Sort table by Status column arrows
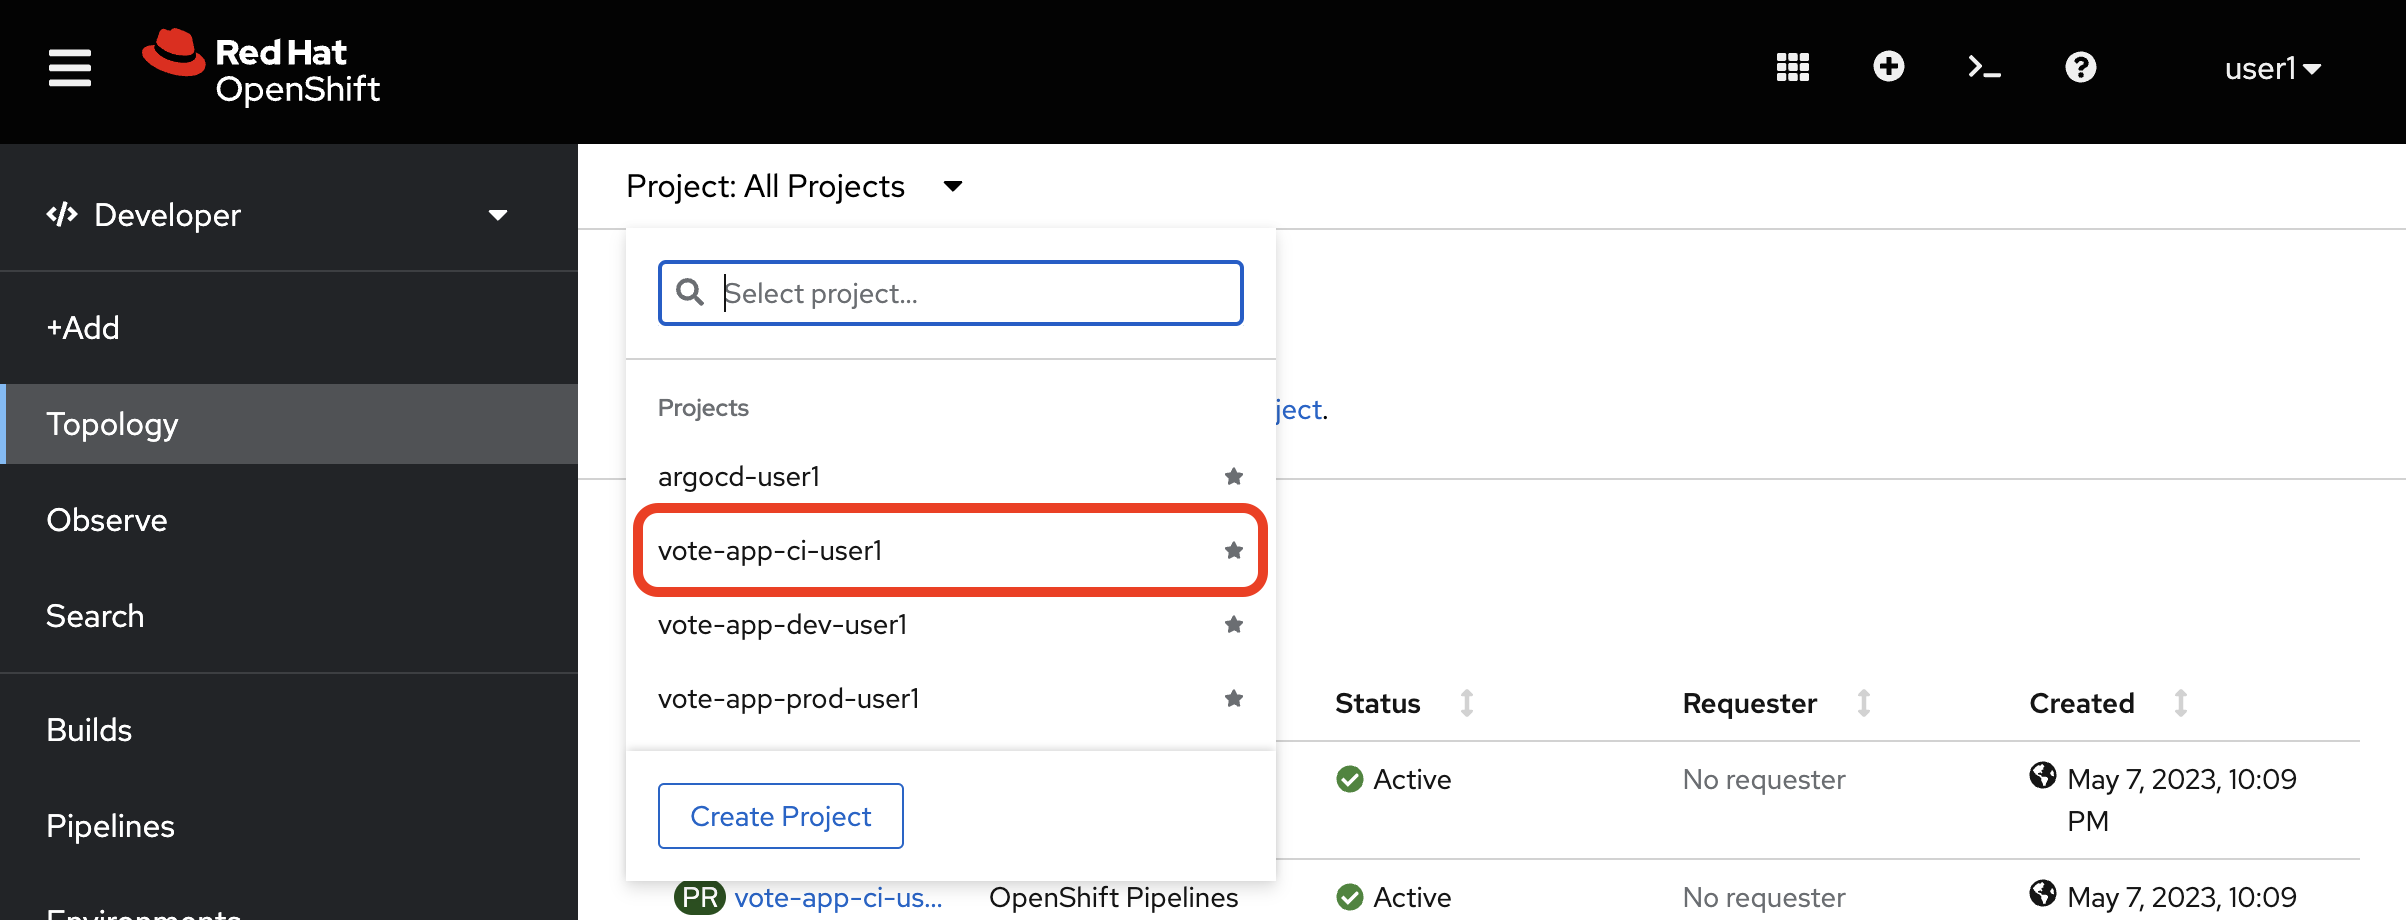The image size is (2406, 920). (x=1466, y=703)
